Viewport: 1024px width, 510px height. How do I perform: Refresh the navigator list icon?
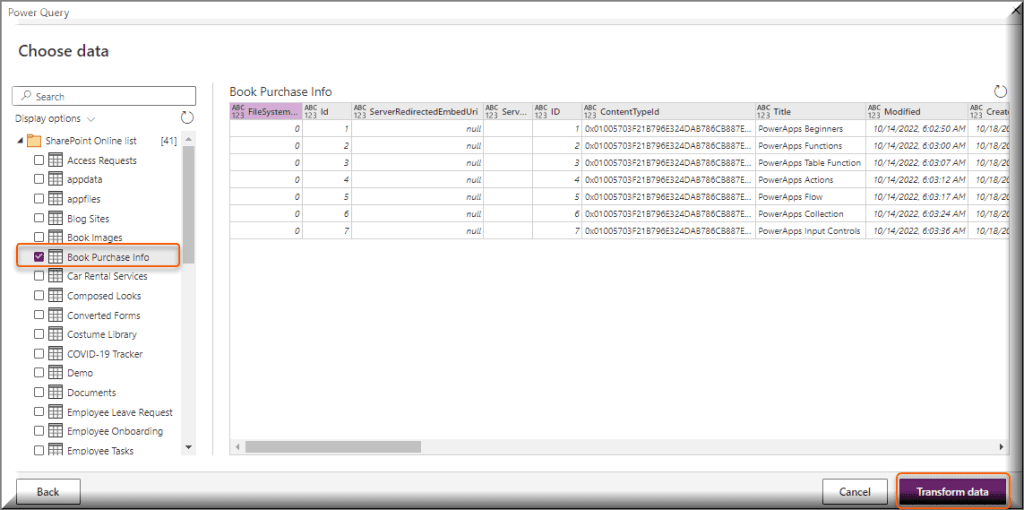coord(187,118)
